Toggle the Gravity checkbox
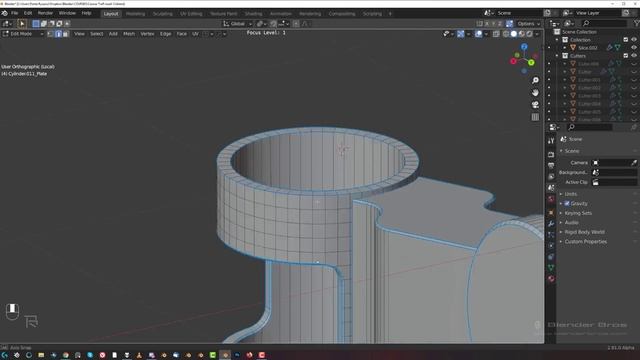The width and height of the screenshot is (640, 360). 567,203
